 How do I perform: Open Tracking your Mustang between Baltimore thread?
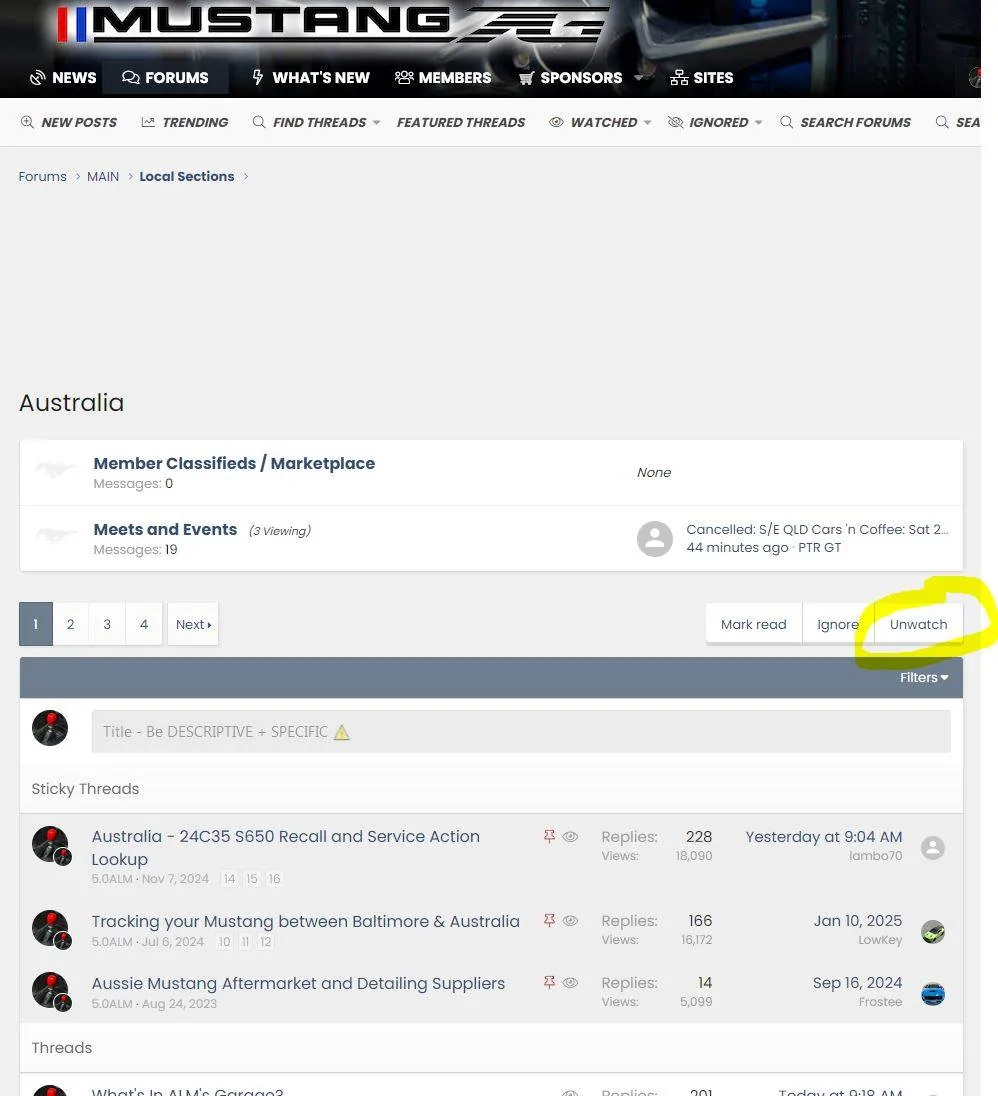[305, 921]
